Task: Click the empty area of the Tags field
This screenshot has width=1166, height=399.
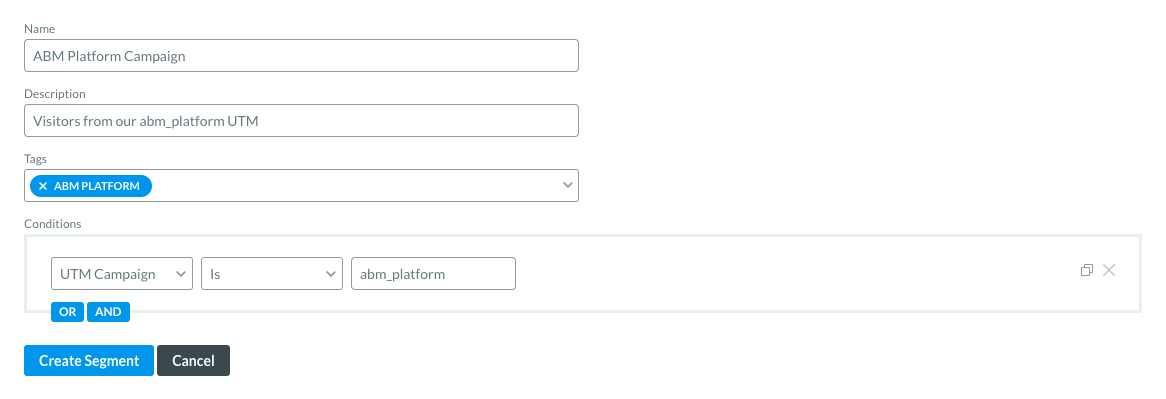Action: tap(353, 185)
